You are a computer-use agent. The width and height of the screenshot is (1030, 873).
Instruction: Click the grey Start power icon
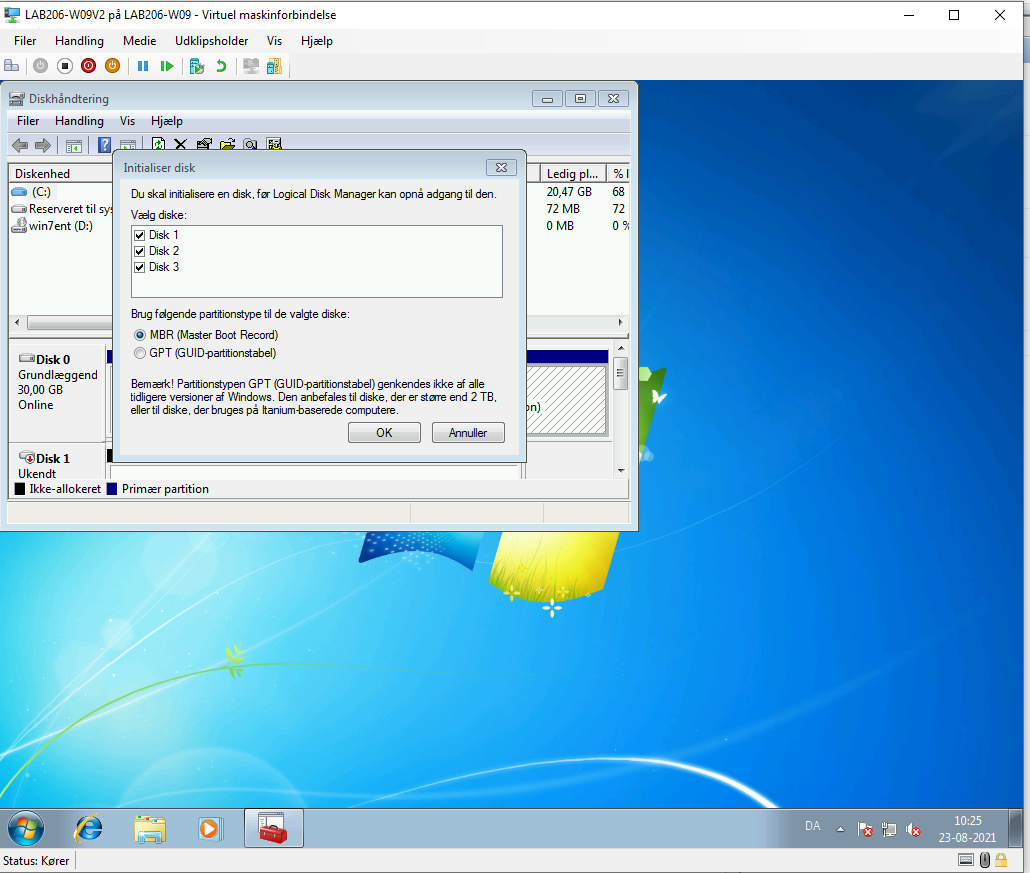(41, 66)
